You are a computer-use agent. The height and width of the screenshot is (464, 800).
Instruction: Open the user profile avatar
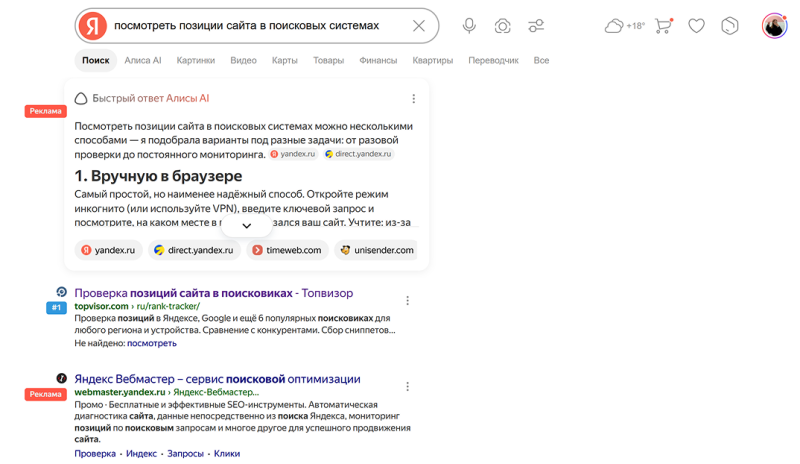click(x=774, y=26)
